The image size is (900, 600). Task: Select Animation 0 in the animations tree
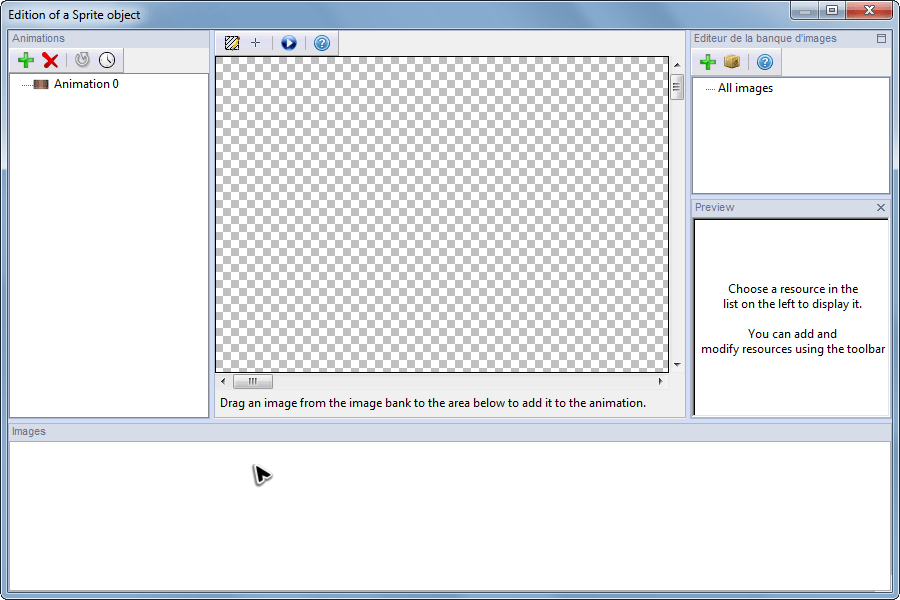(x=86, y=84)
